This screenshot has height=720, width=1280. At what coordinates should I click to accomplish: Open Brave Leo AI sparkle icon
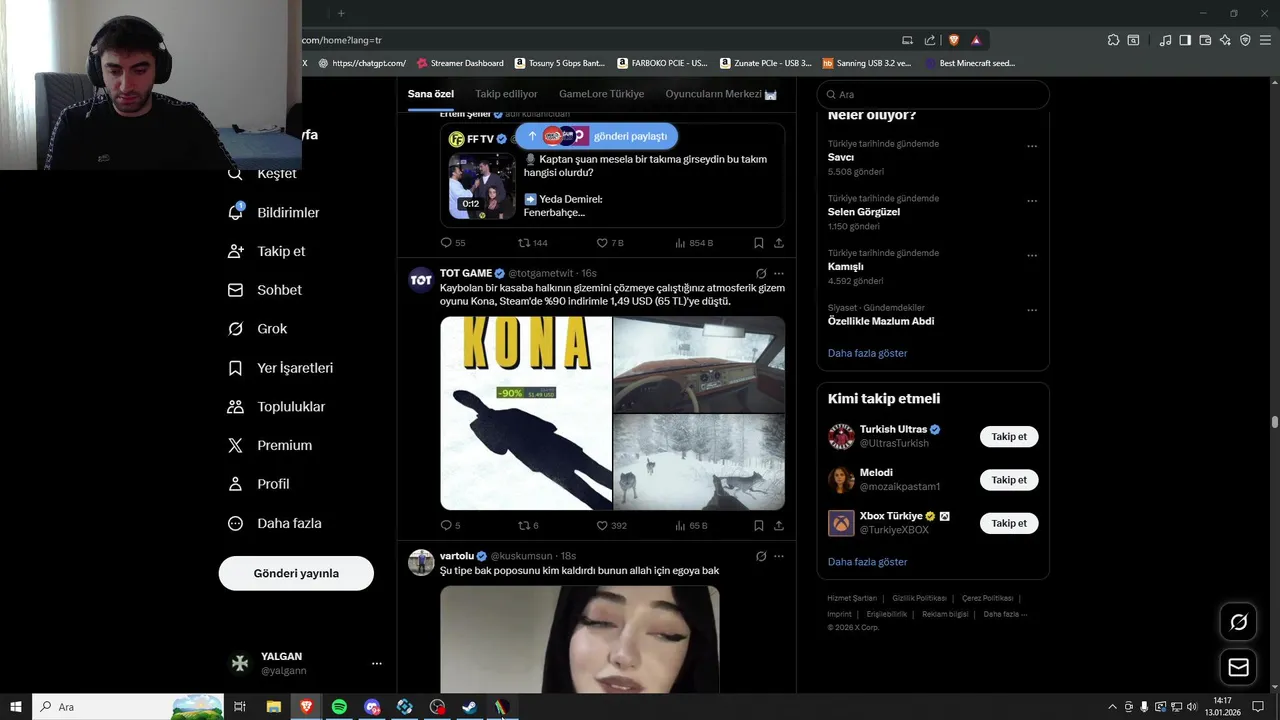pos(1225,40)
